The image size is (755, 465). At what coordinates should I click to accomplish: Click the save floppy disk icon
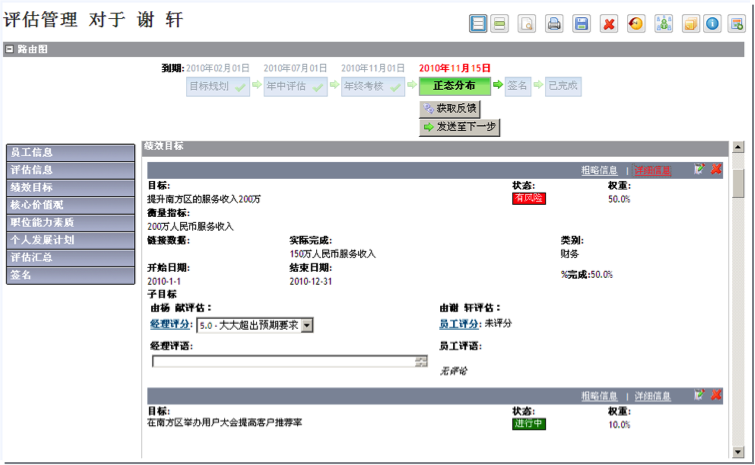click(581, 24)
